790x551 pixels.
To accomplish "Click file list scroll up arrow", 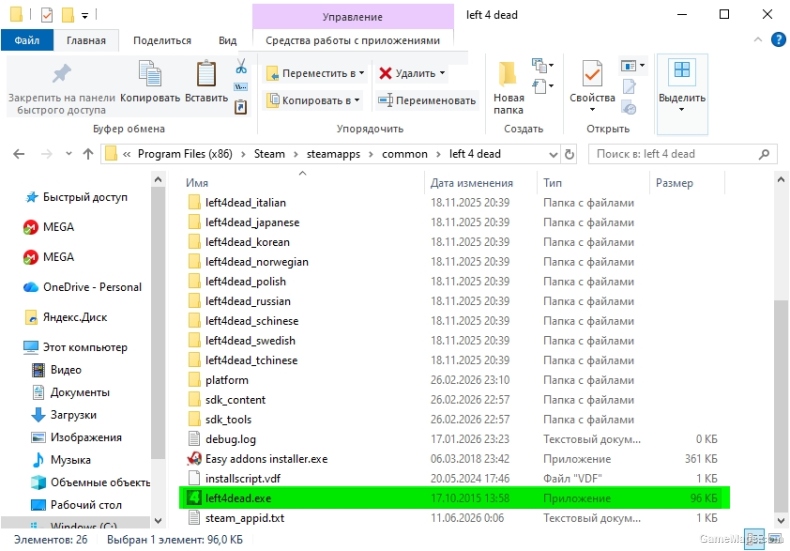I will [x=781, y=179].
